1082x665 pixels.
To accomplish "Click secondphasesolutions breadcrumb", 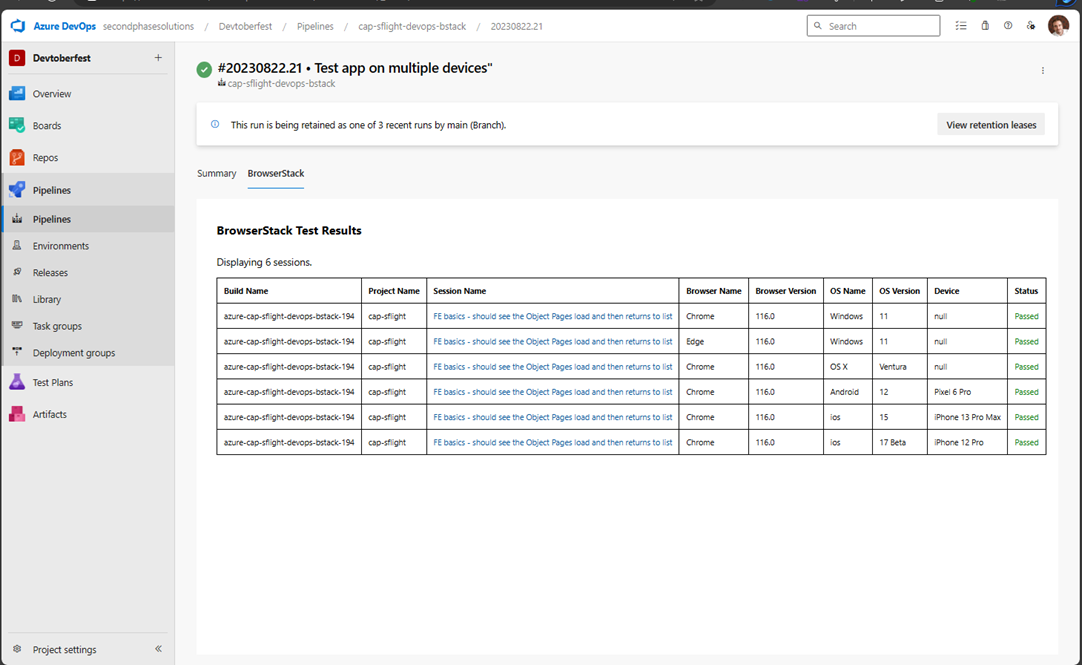I will [148, 26].
